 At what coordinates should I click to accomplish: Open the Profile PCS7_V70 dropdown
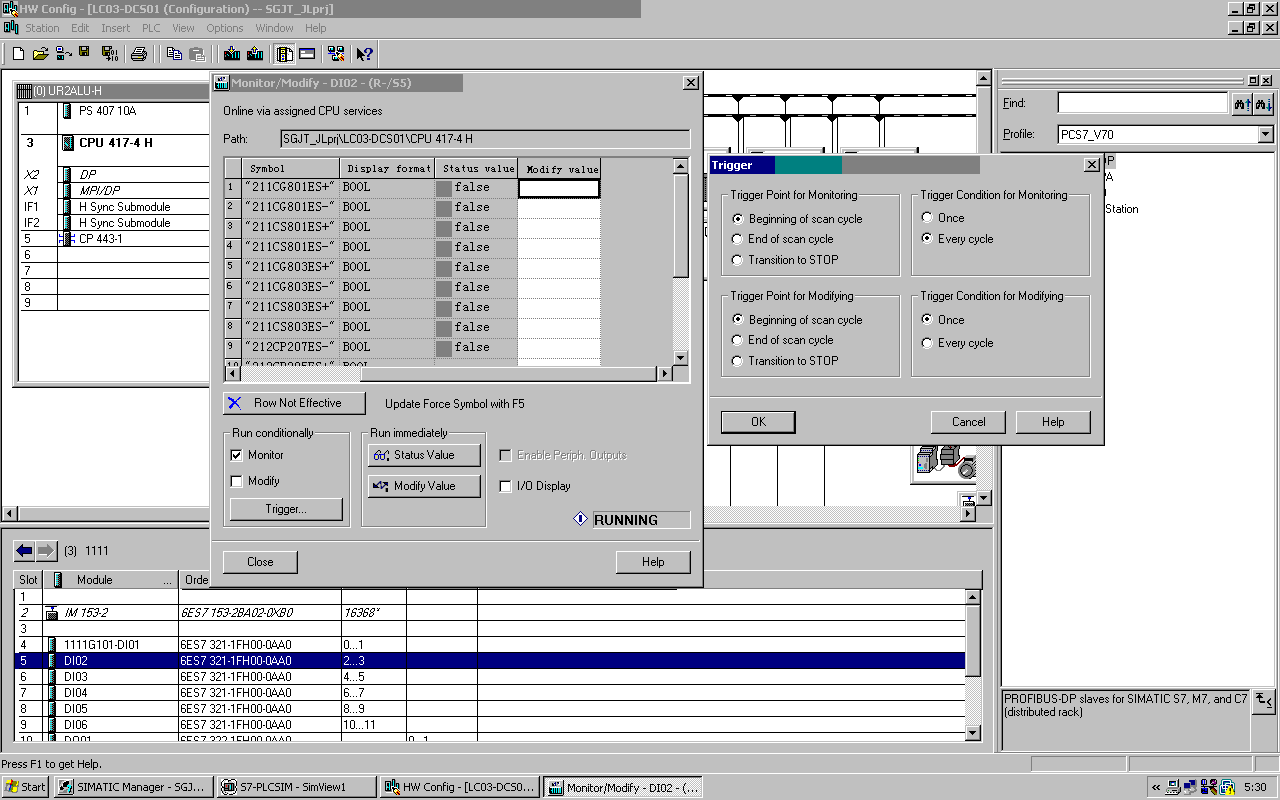(1265, 134)
